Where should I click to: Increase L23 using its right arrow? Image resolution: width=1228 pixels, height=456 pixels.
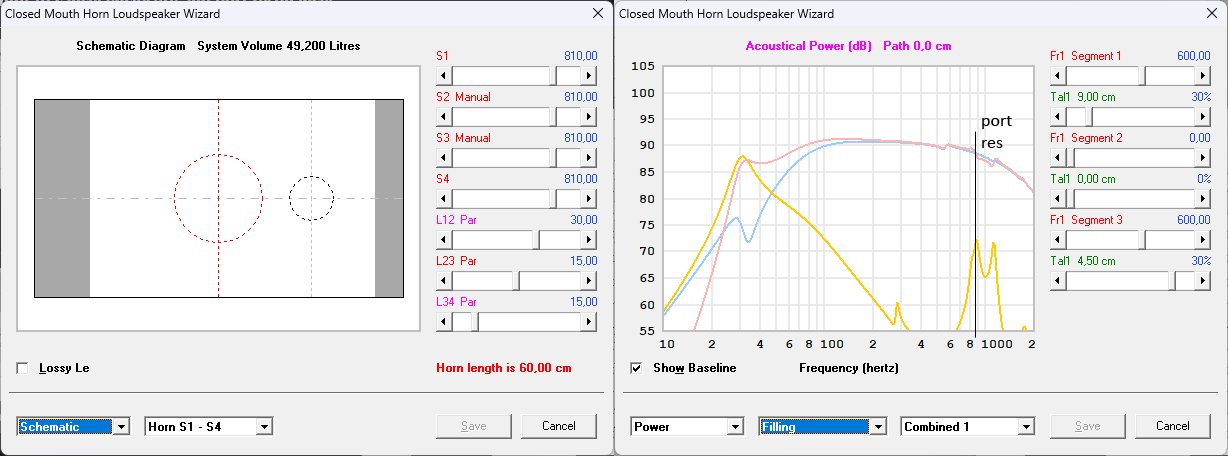590,281
